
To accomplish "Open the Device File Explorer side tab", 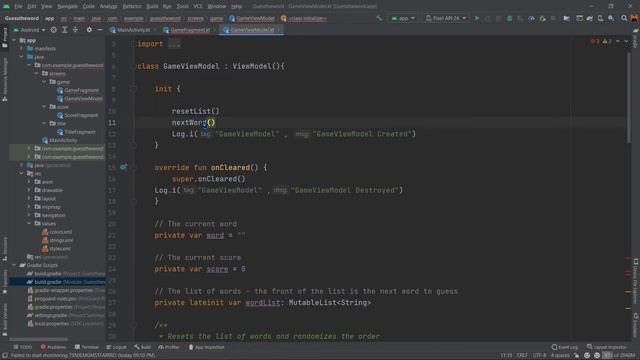I will 636,282.
